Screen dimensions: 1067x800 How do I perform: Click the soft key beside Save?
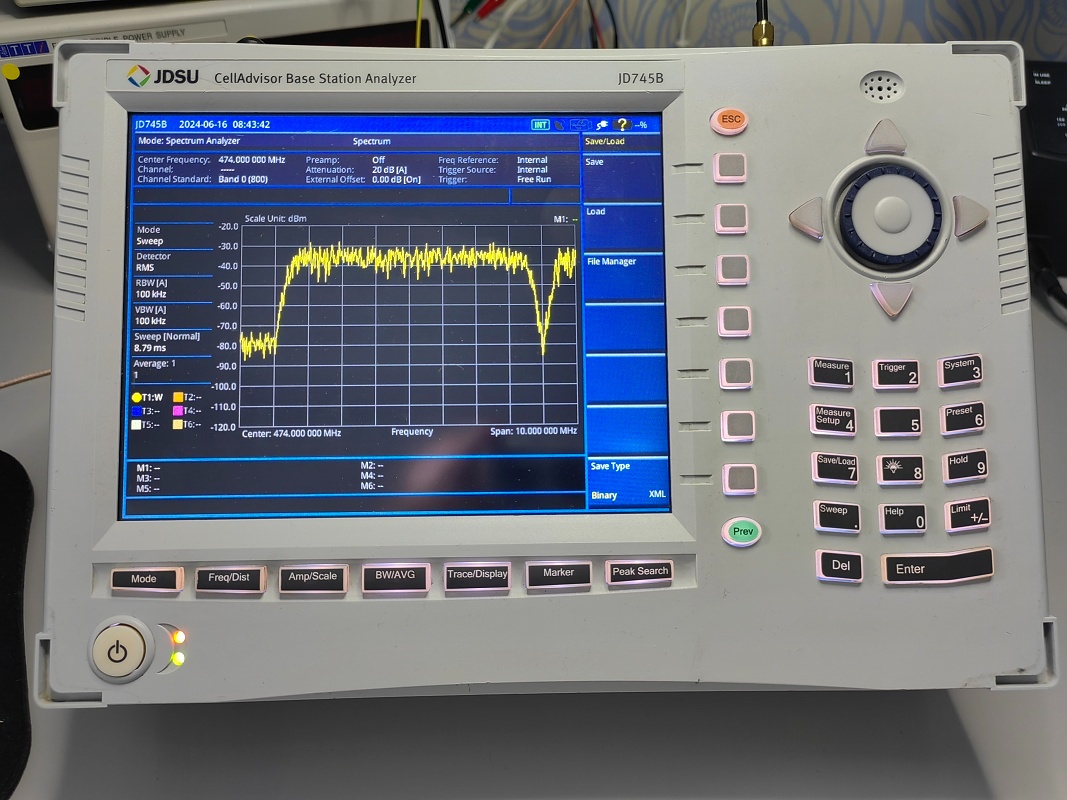[730, 167]
